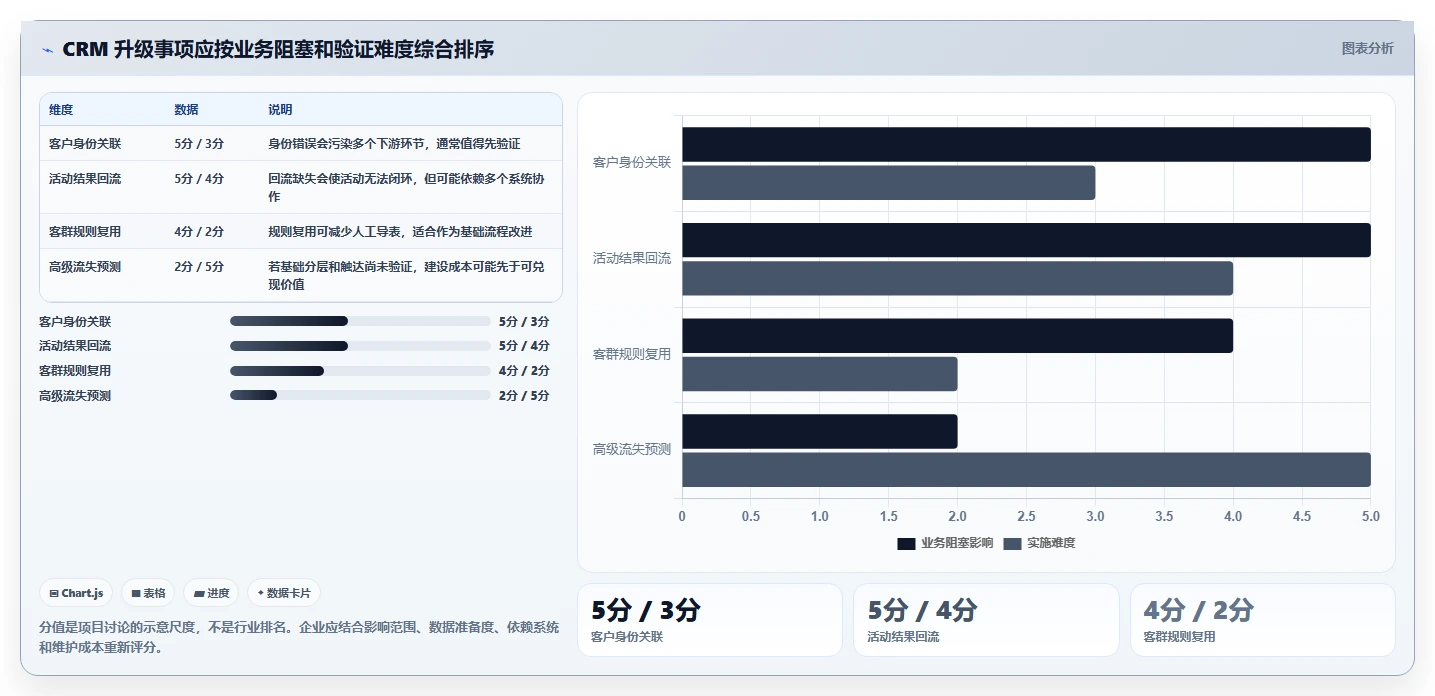The height and width of the screenshot is (696, 1435).
Task: Click the 数据 column header
Action: 186,110
